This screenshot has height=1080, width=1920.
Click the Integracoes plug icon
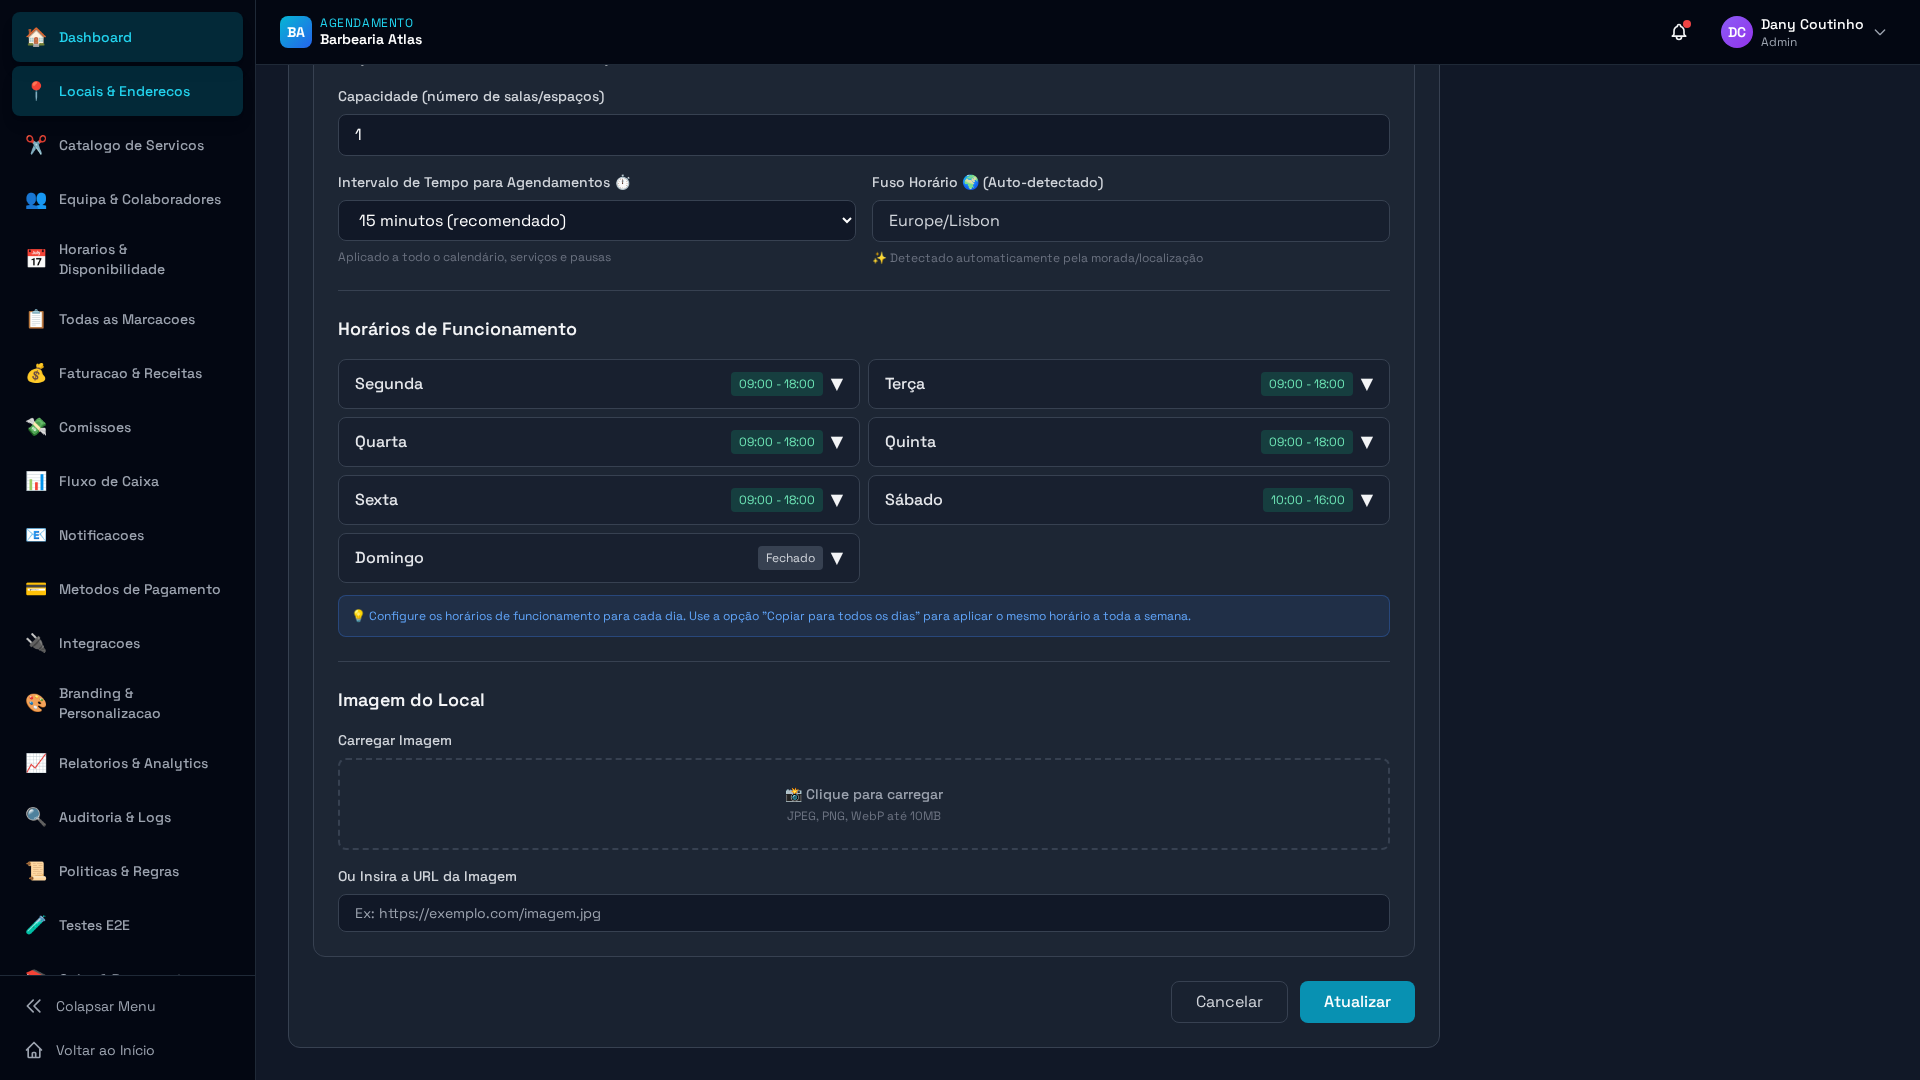coord(36,643)
